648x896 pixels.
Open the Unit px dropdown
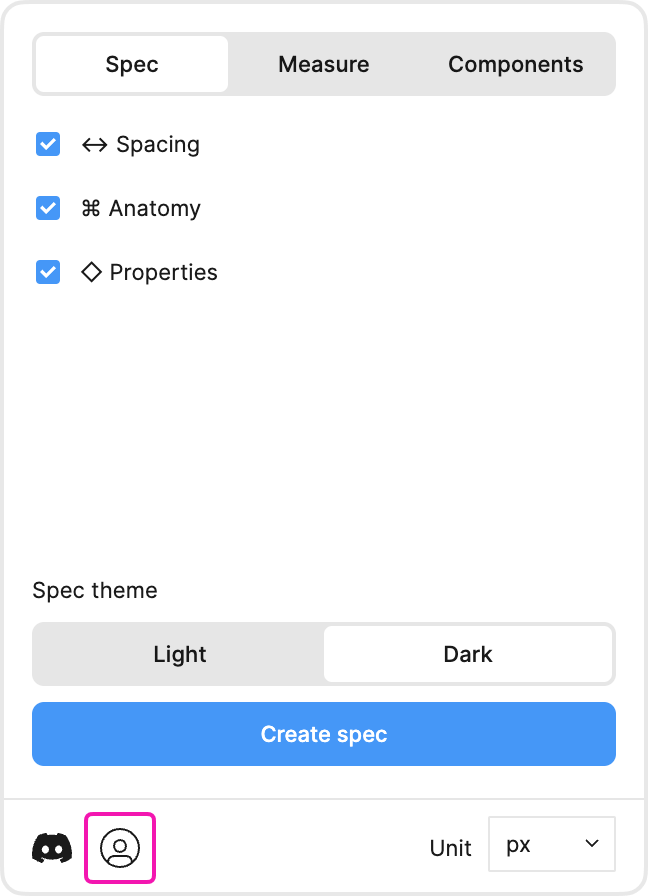click(551, 844)
